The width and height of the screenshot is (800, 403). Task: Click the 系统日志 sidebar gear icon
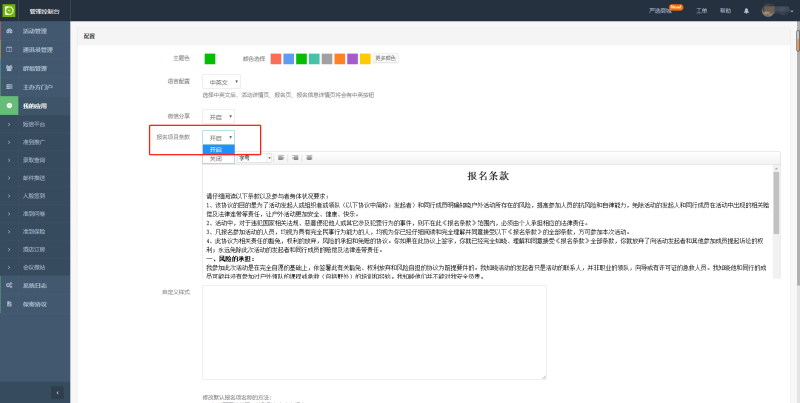[x=9, y=285]
